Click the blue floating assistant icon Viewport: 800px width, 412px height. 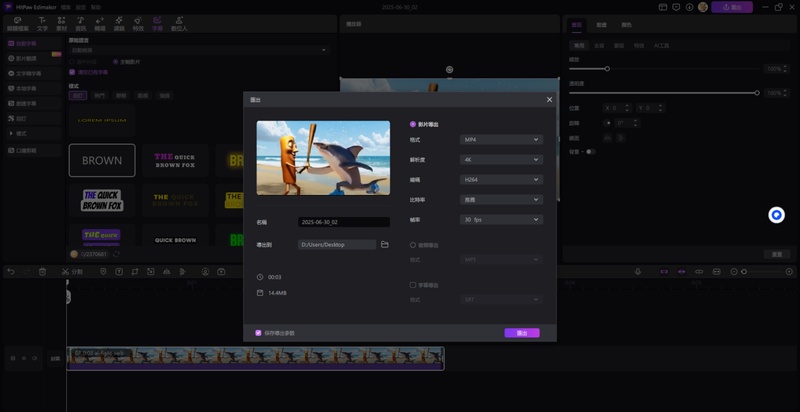point(776,215)
